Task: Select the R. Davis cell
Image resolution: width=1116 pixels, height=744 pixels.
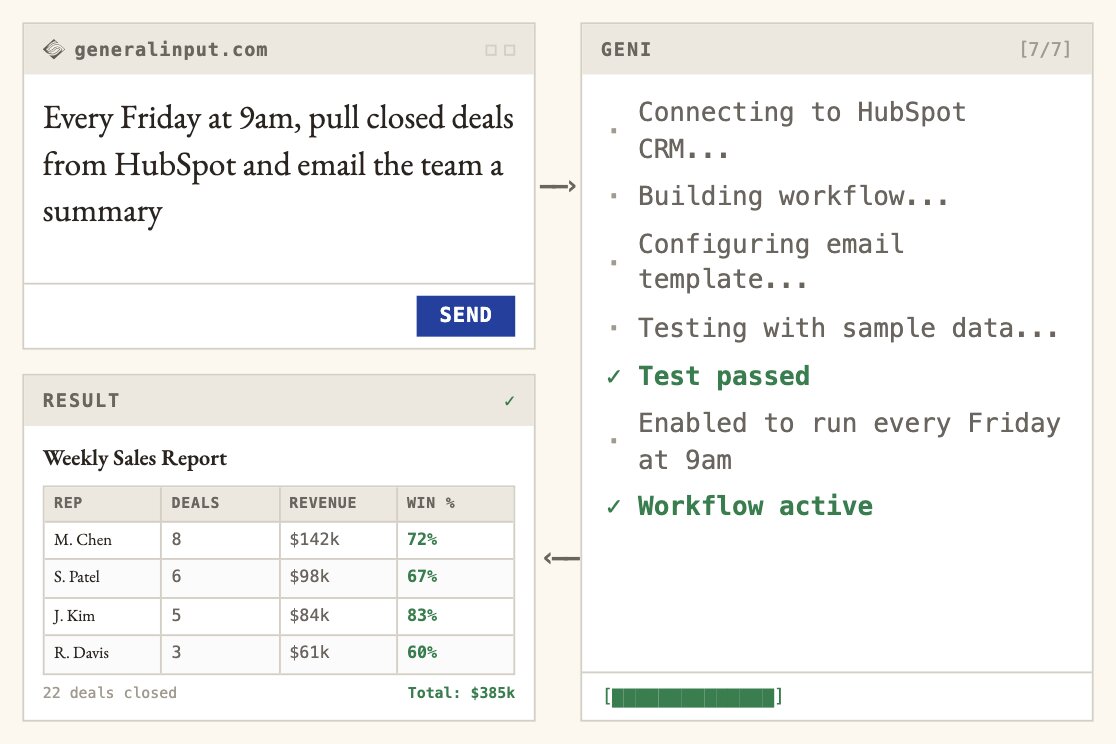Action: tap(102, 654)
